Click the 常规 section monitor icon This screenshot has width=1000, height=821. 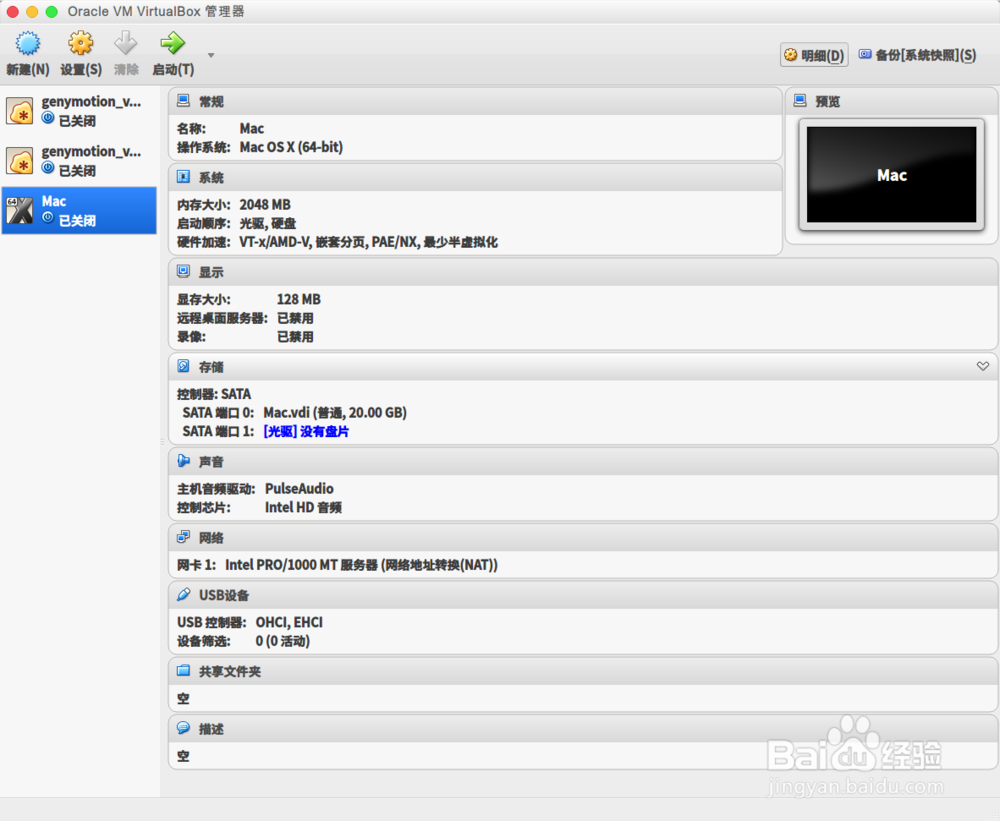pyautogui.click(x=182, y=99)
